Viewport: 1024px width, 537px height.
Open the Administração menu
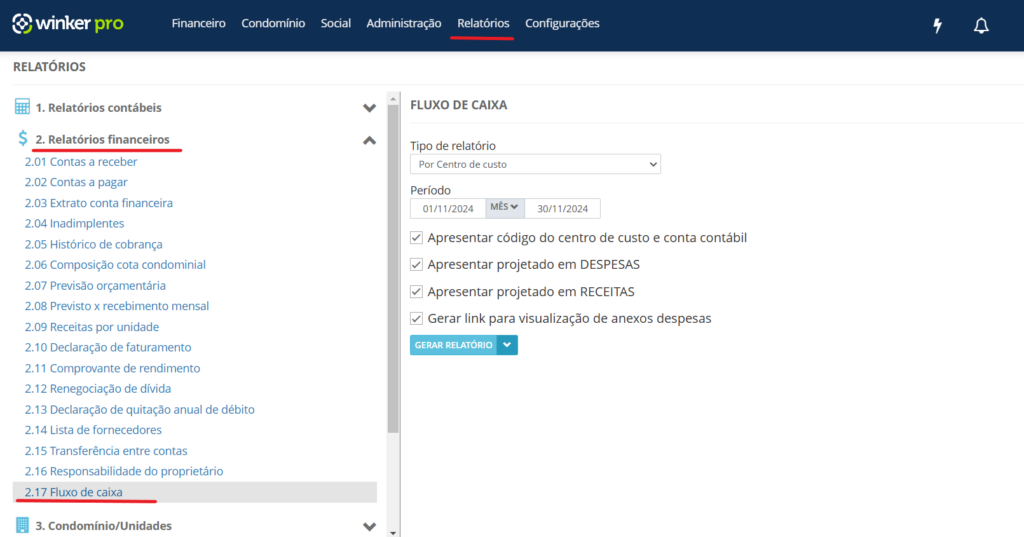(404, 24)
